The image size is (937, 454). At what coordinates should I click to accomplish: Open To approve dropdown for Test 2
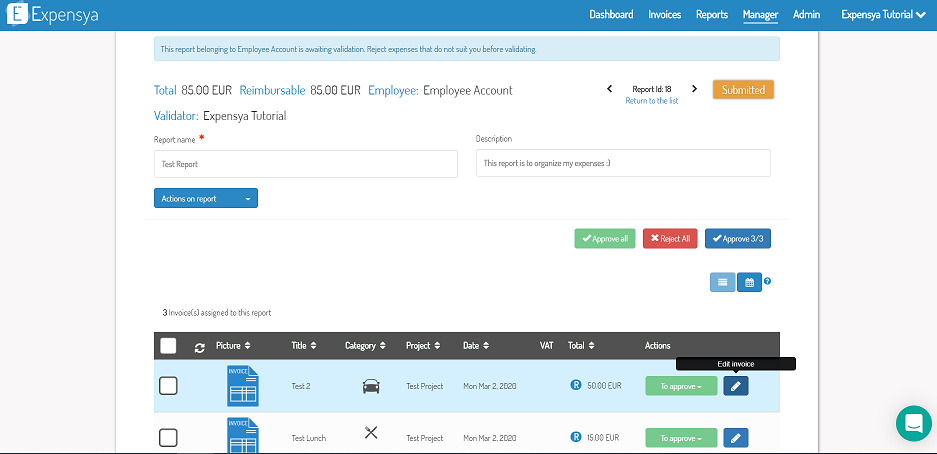tap(681, 386)
